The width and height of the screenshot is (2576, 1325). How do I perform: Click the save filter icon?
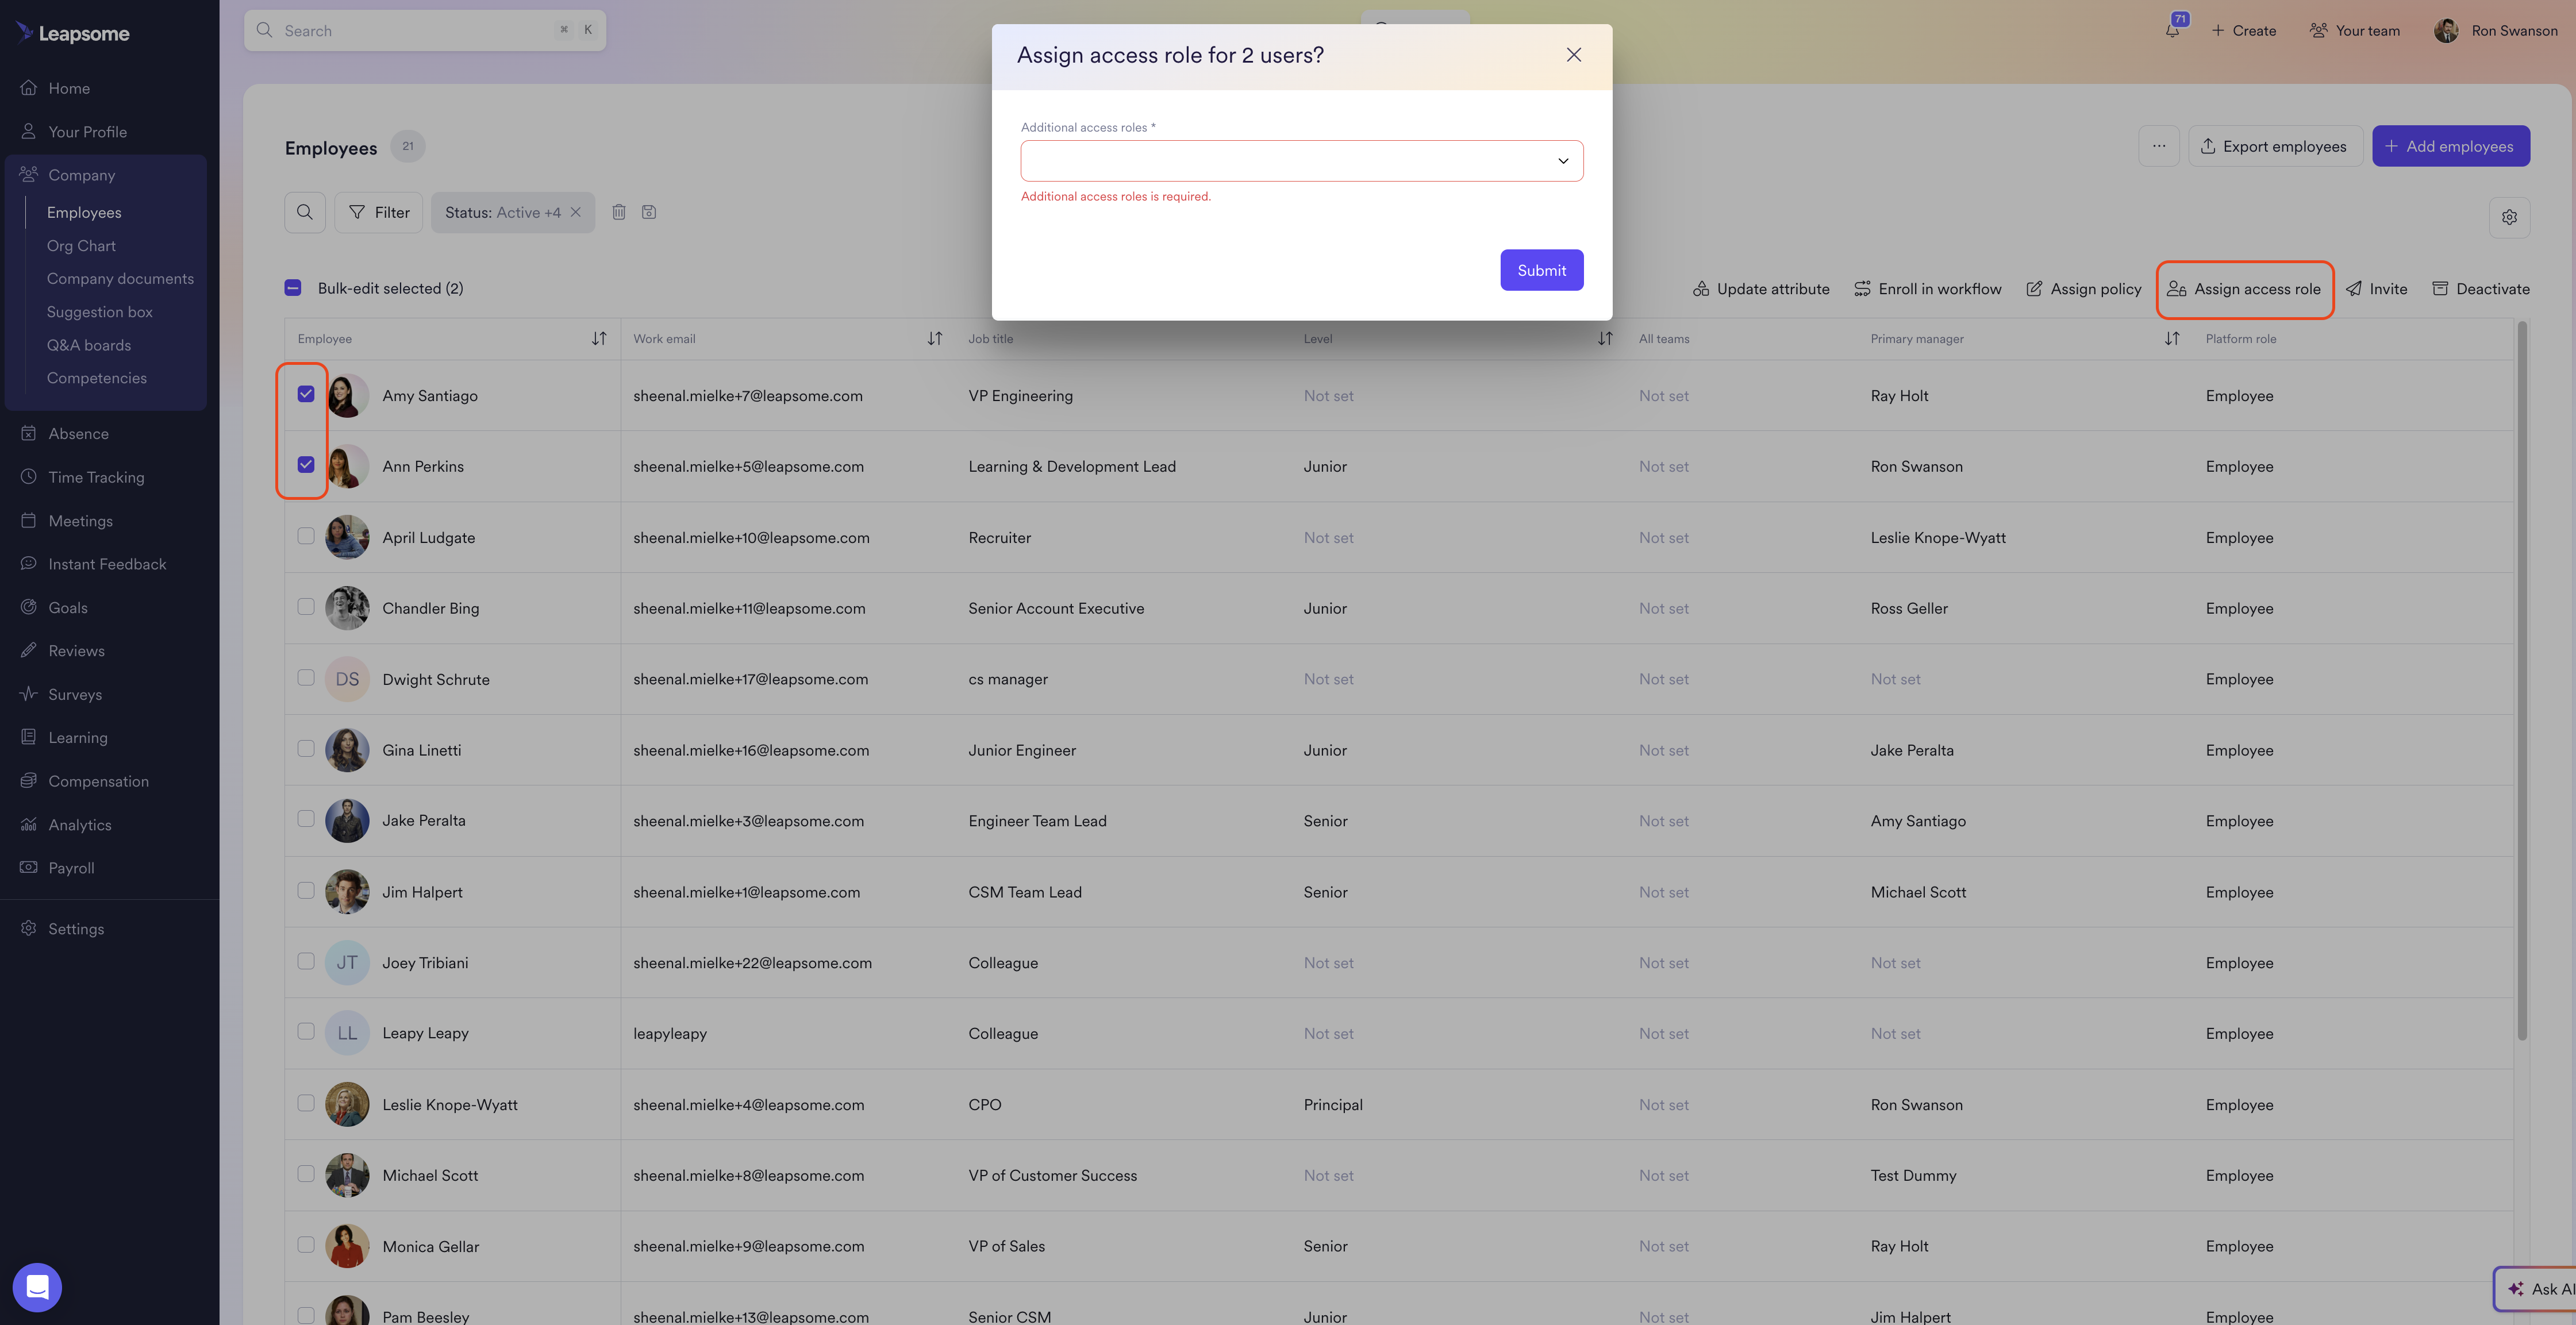click(x=649, y=212)
